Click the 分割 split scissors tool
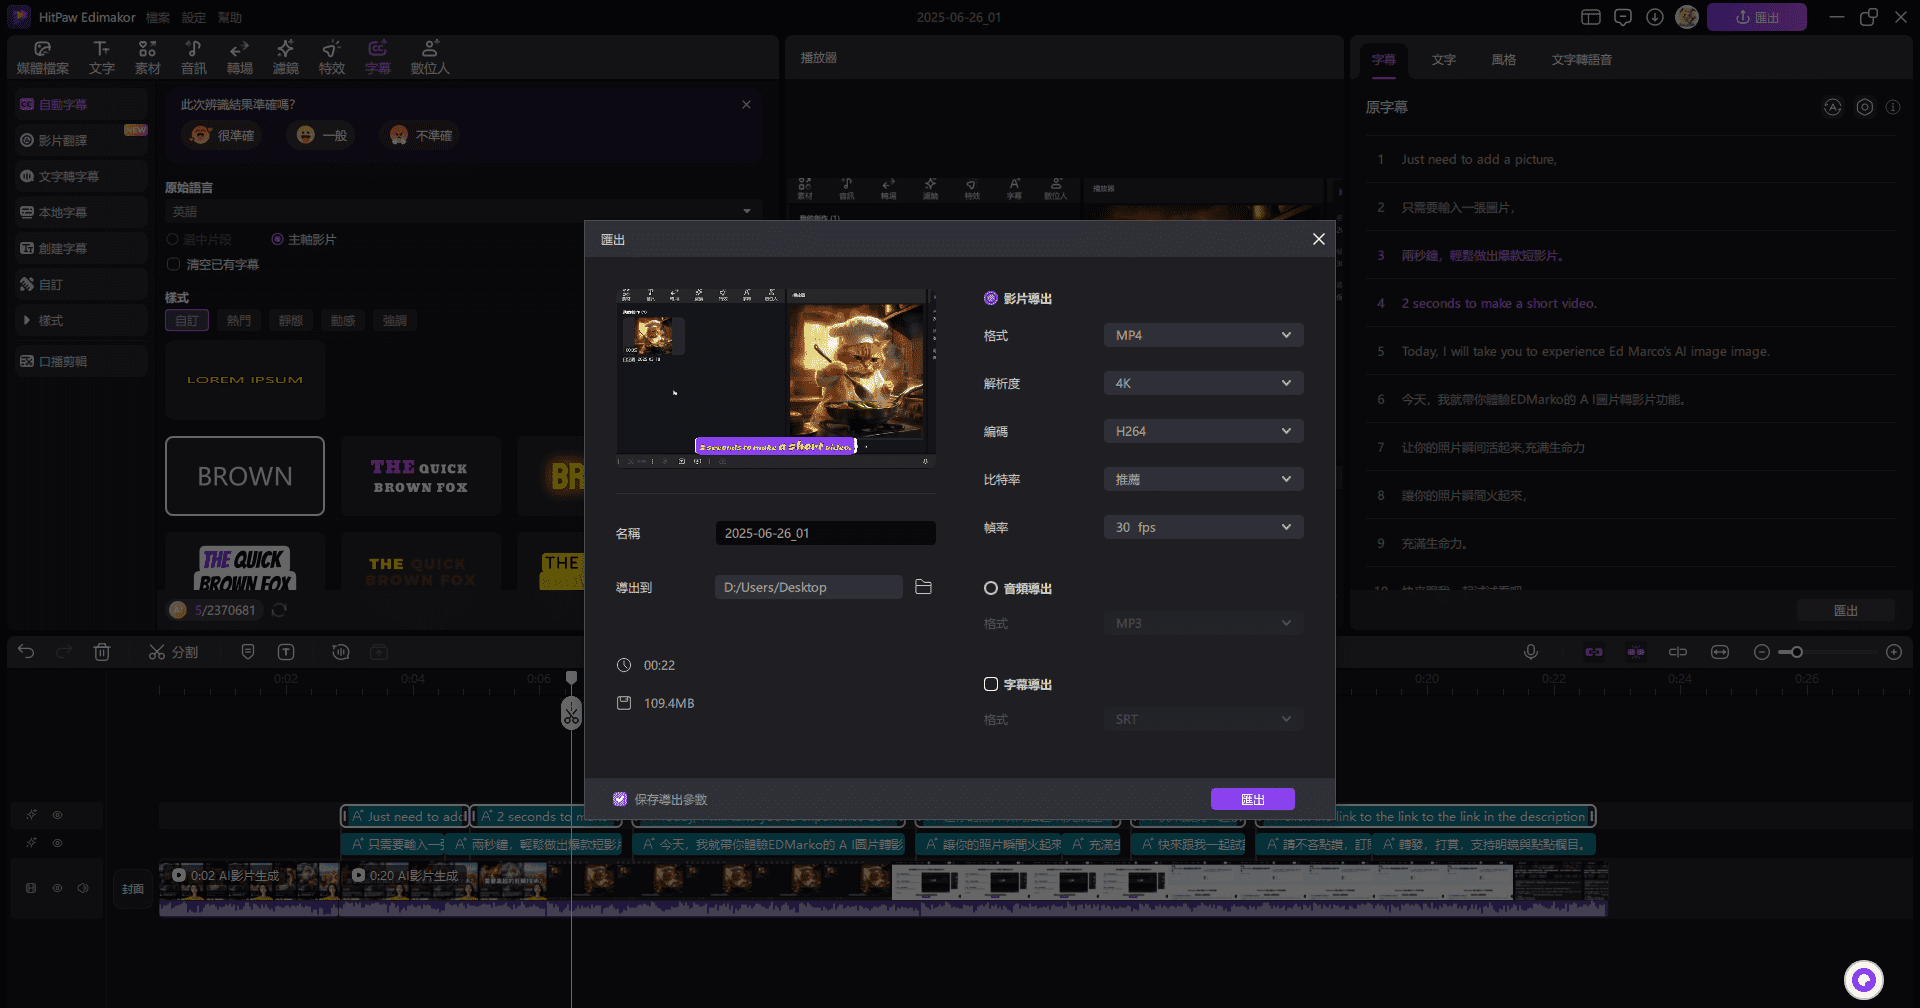The height and width of the screenshot is (1008, 1920). pos(173,652)
